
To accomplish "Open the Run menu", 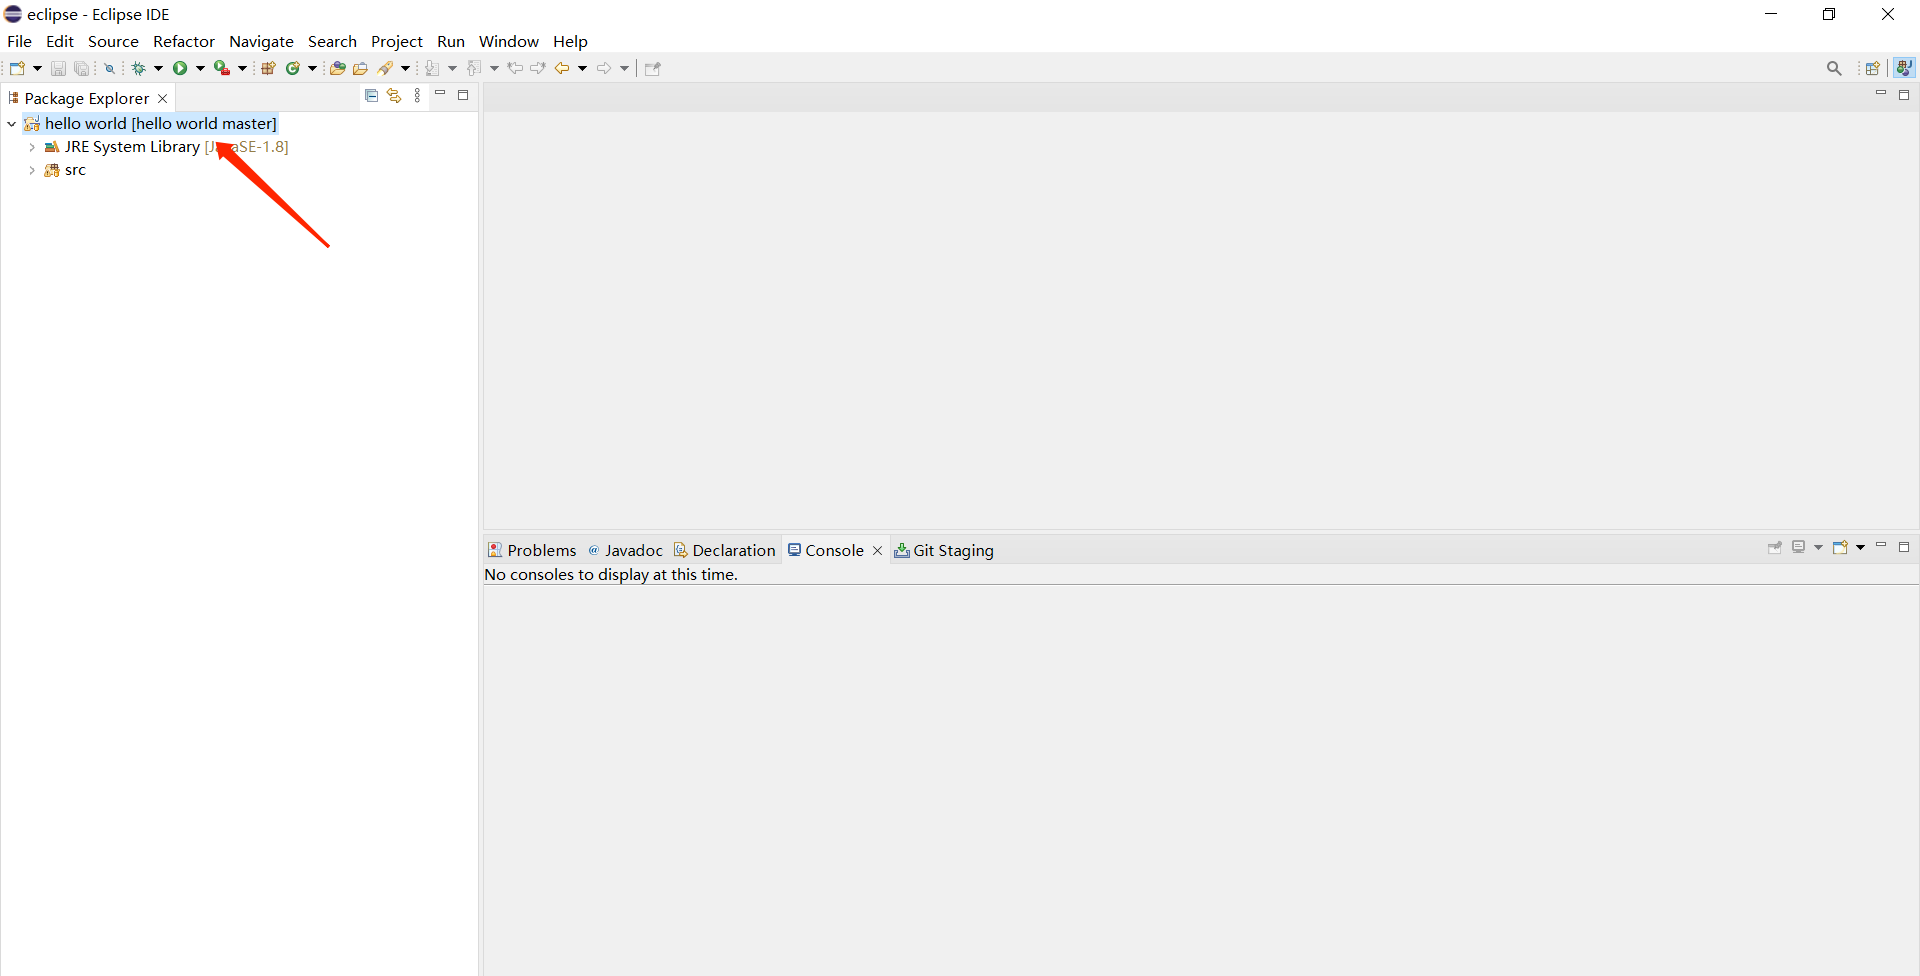I will pyautogui.click(x=451, y=41).
